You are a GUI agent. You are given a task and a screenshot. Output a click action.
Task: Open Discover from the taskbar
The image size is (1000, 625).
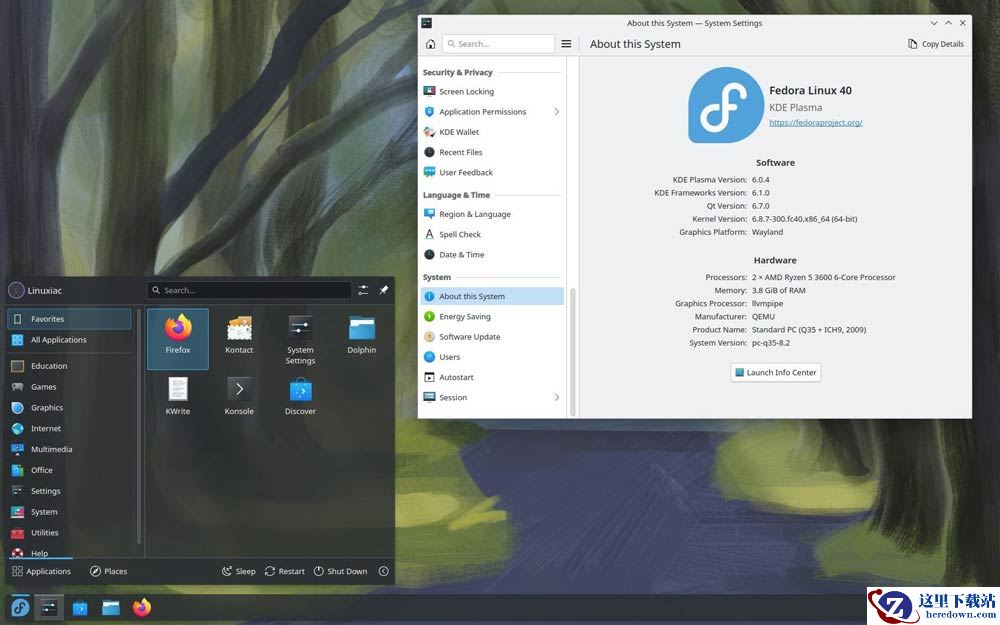tap(80, 608)
